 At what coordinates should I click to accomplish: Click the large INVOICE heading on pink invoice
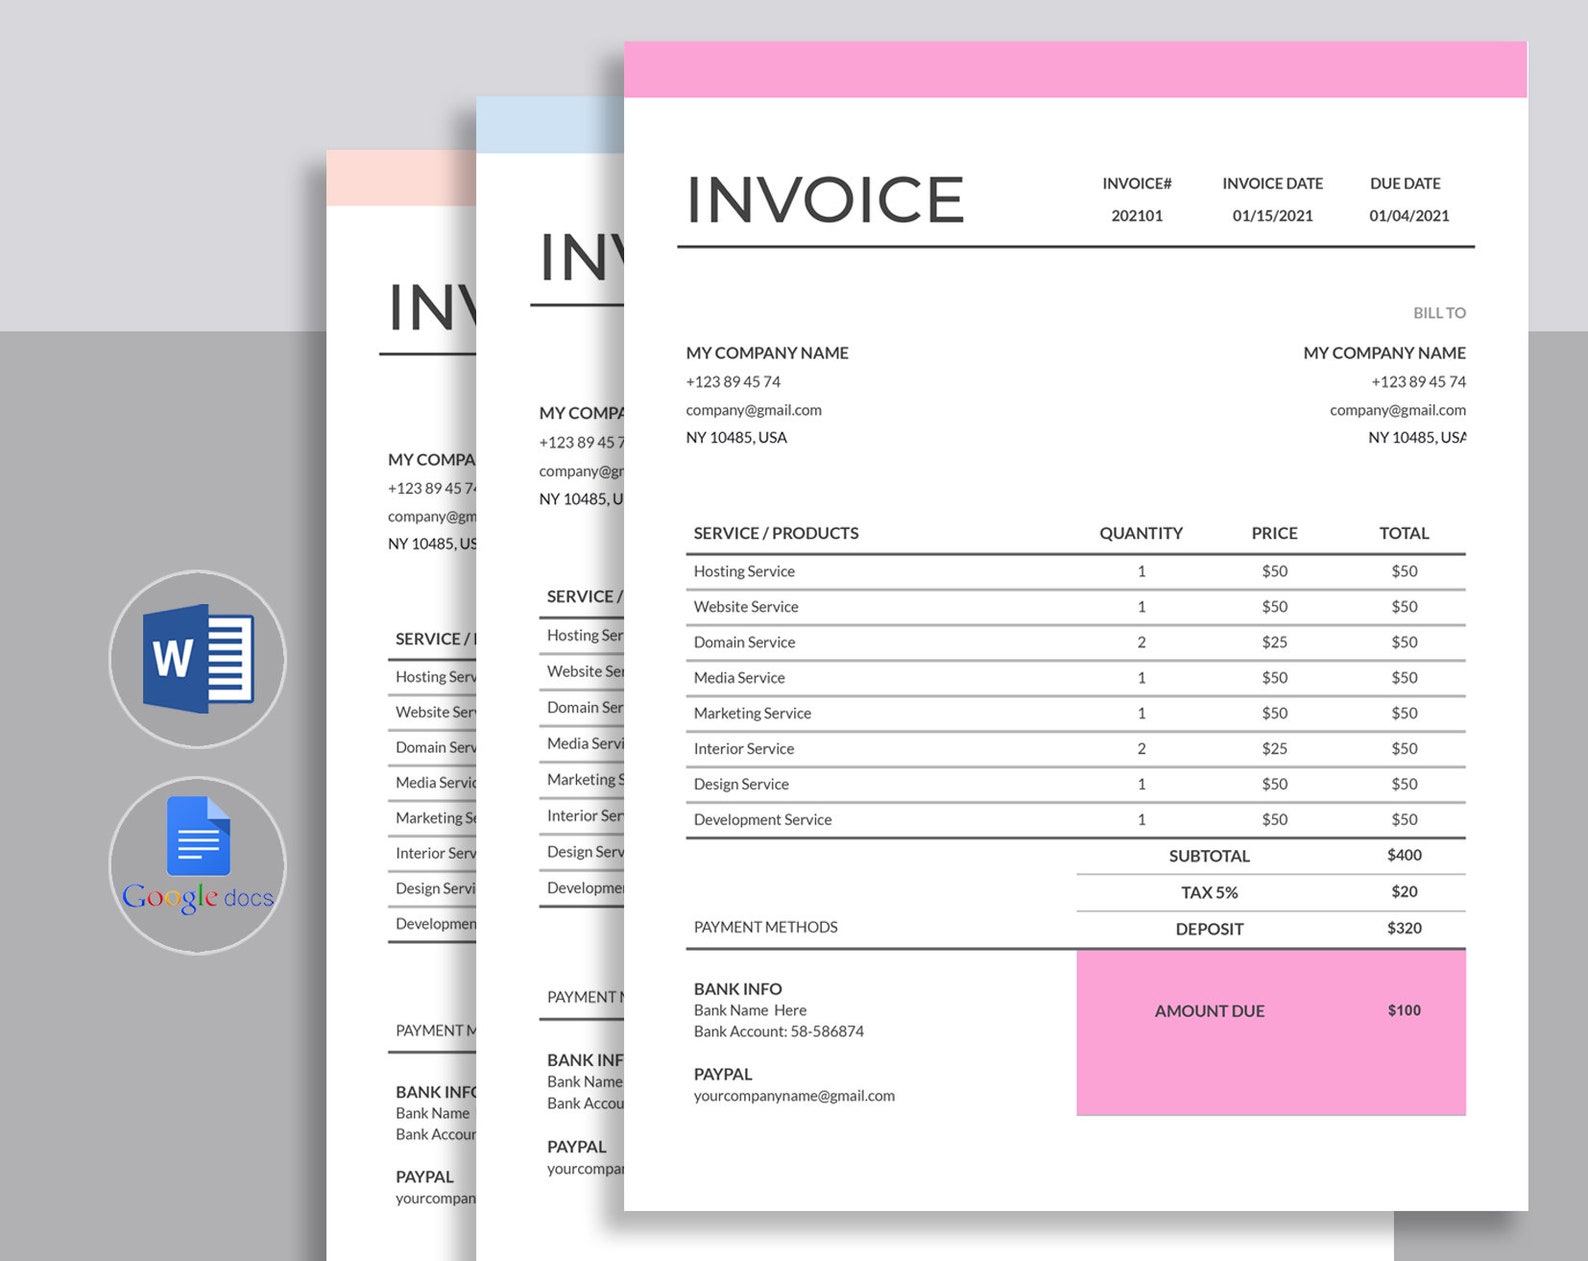pos(825,199)
